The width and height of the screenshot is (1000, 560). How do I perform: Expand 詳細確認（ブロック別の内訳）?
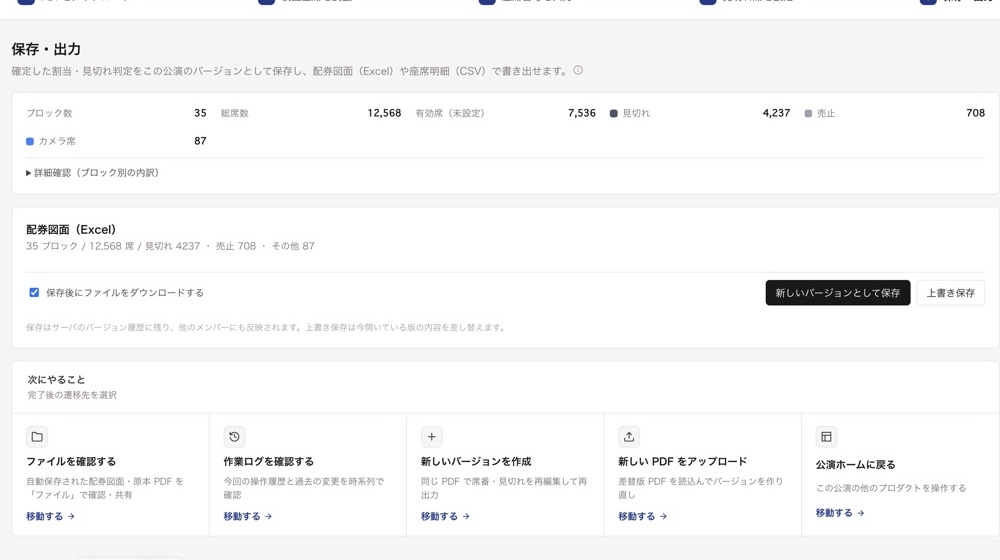click(x=92, y=173)
